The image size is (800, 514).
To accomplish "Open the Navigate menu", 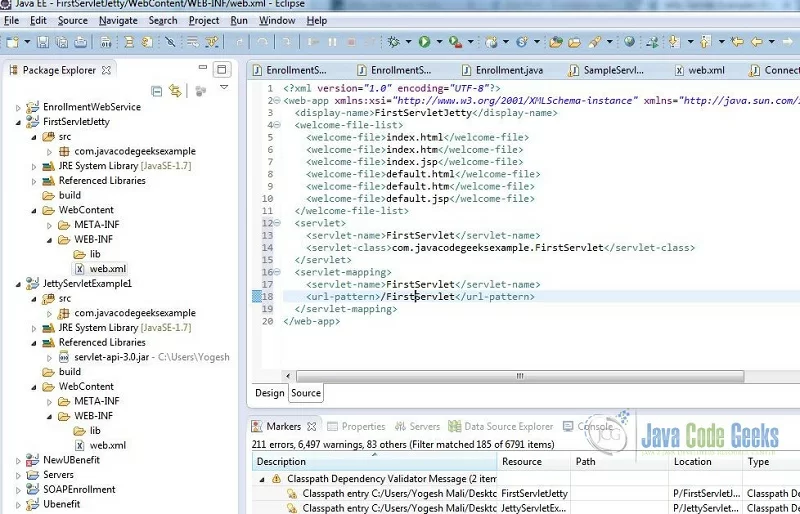I will pyautogui.click(x=118, y=20).
